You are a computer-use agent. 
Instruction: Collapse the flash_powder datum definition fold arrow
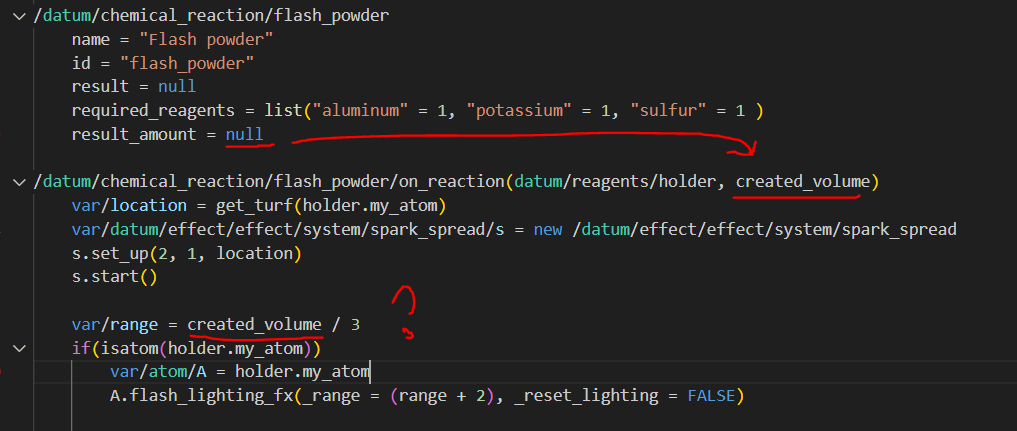tap(19, 16)
